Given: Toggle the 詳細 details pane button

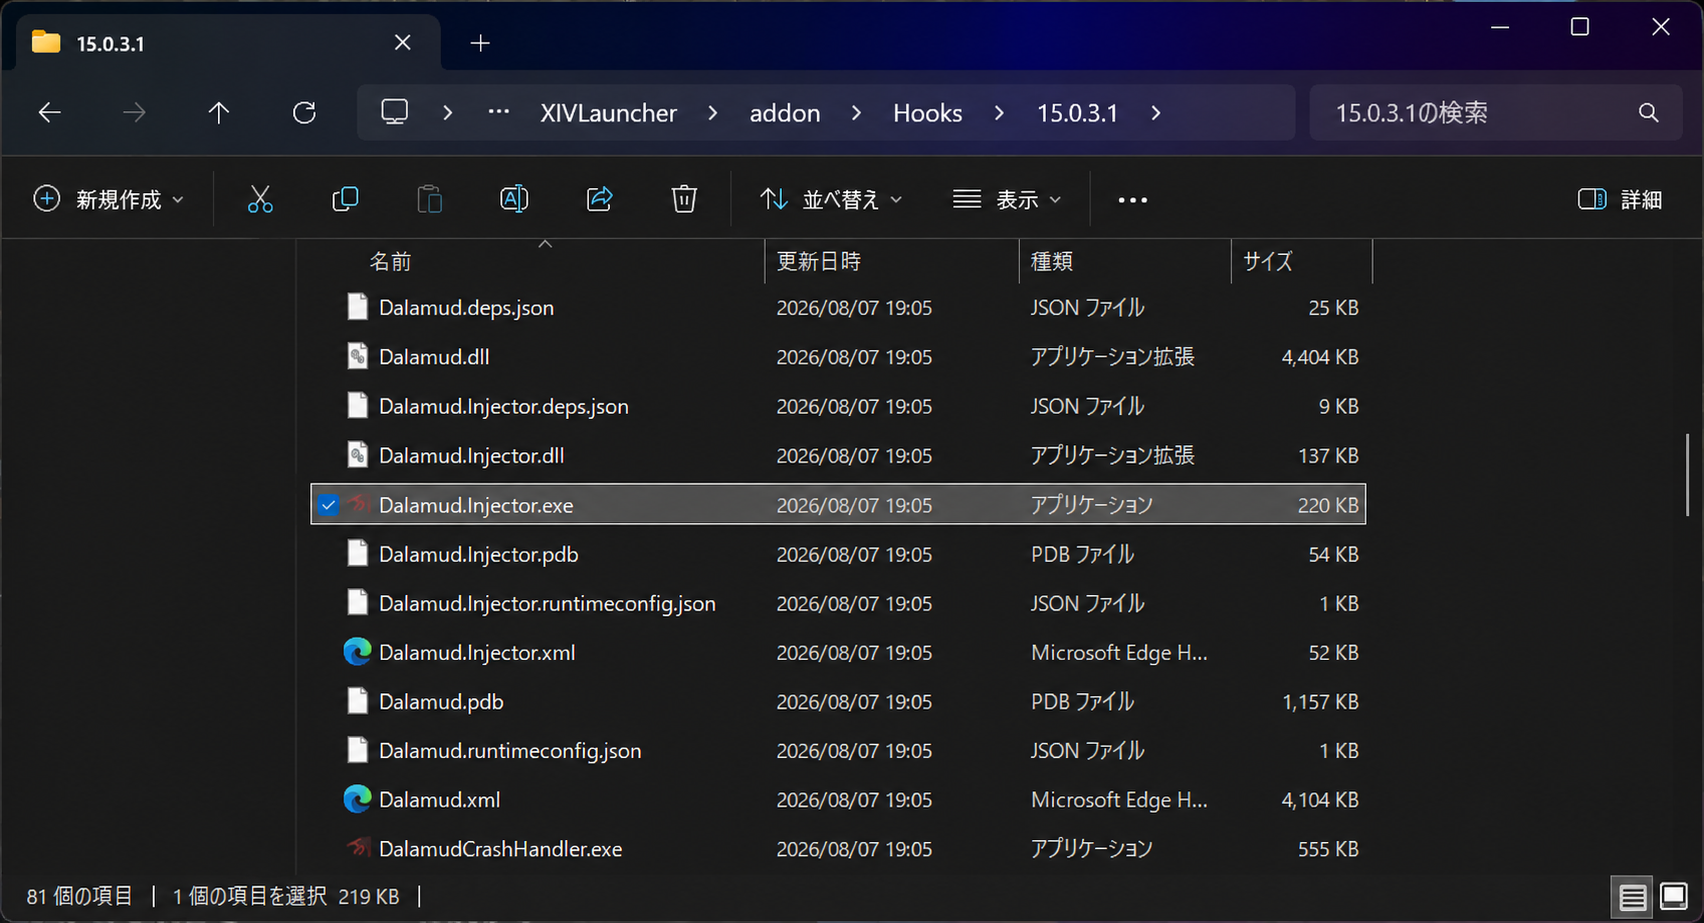Looking at the screenshot, I should [1620, 200].
